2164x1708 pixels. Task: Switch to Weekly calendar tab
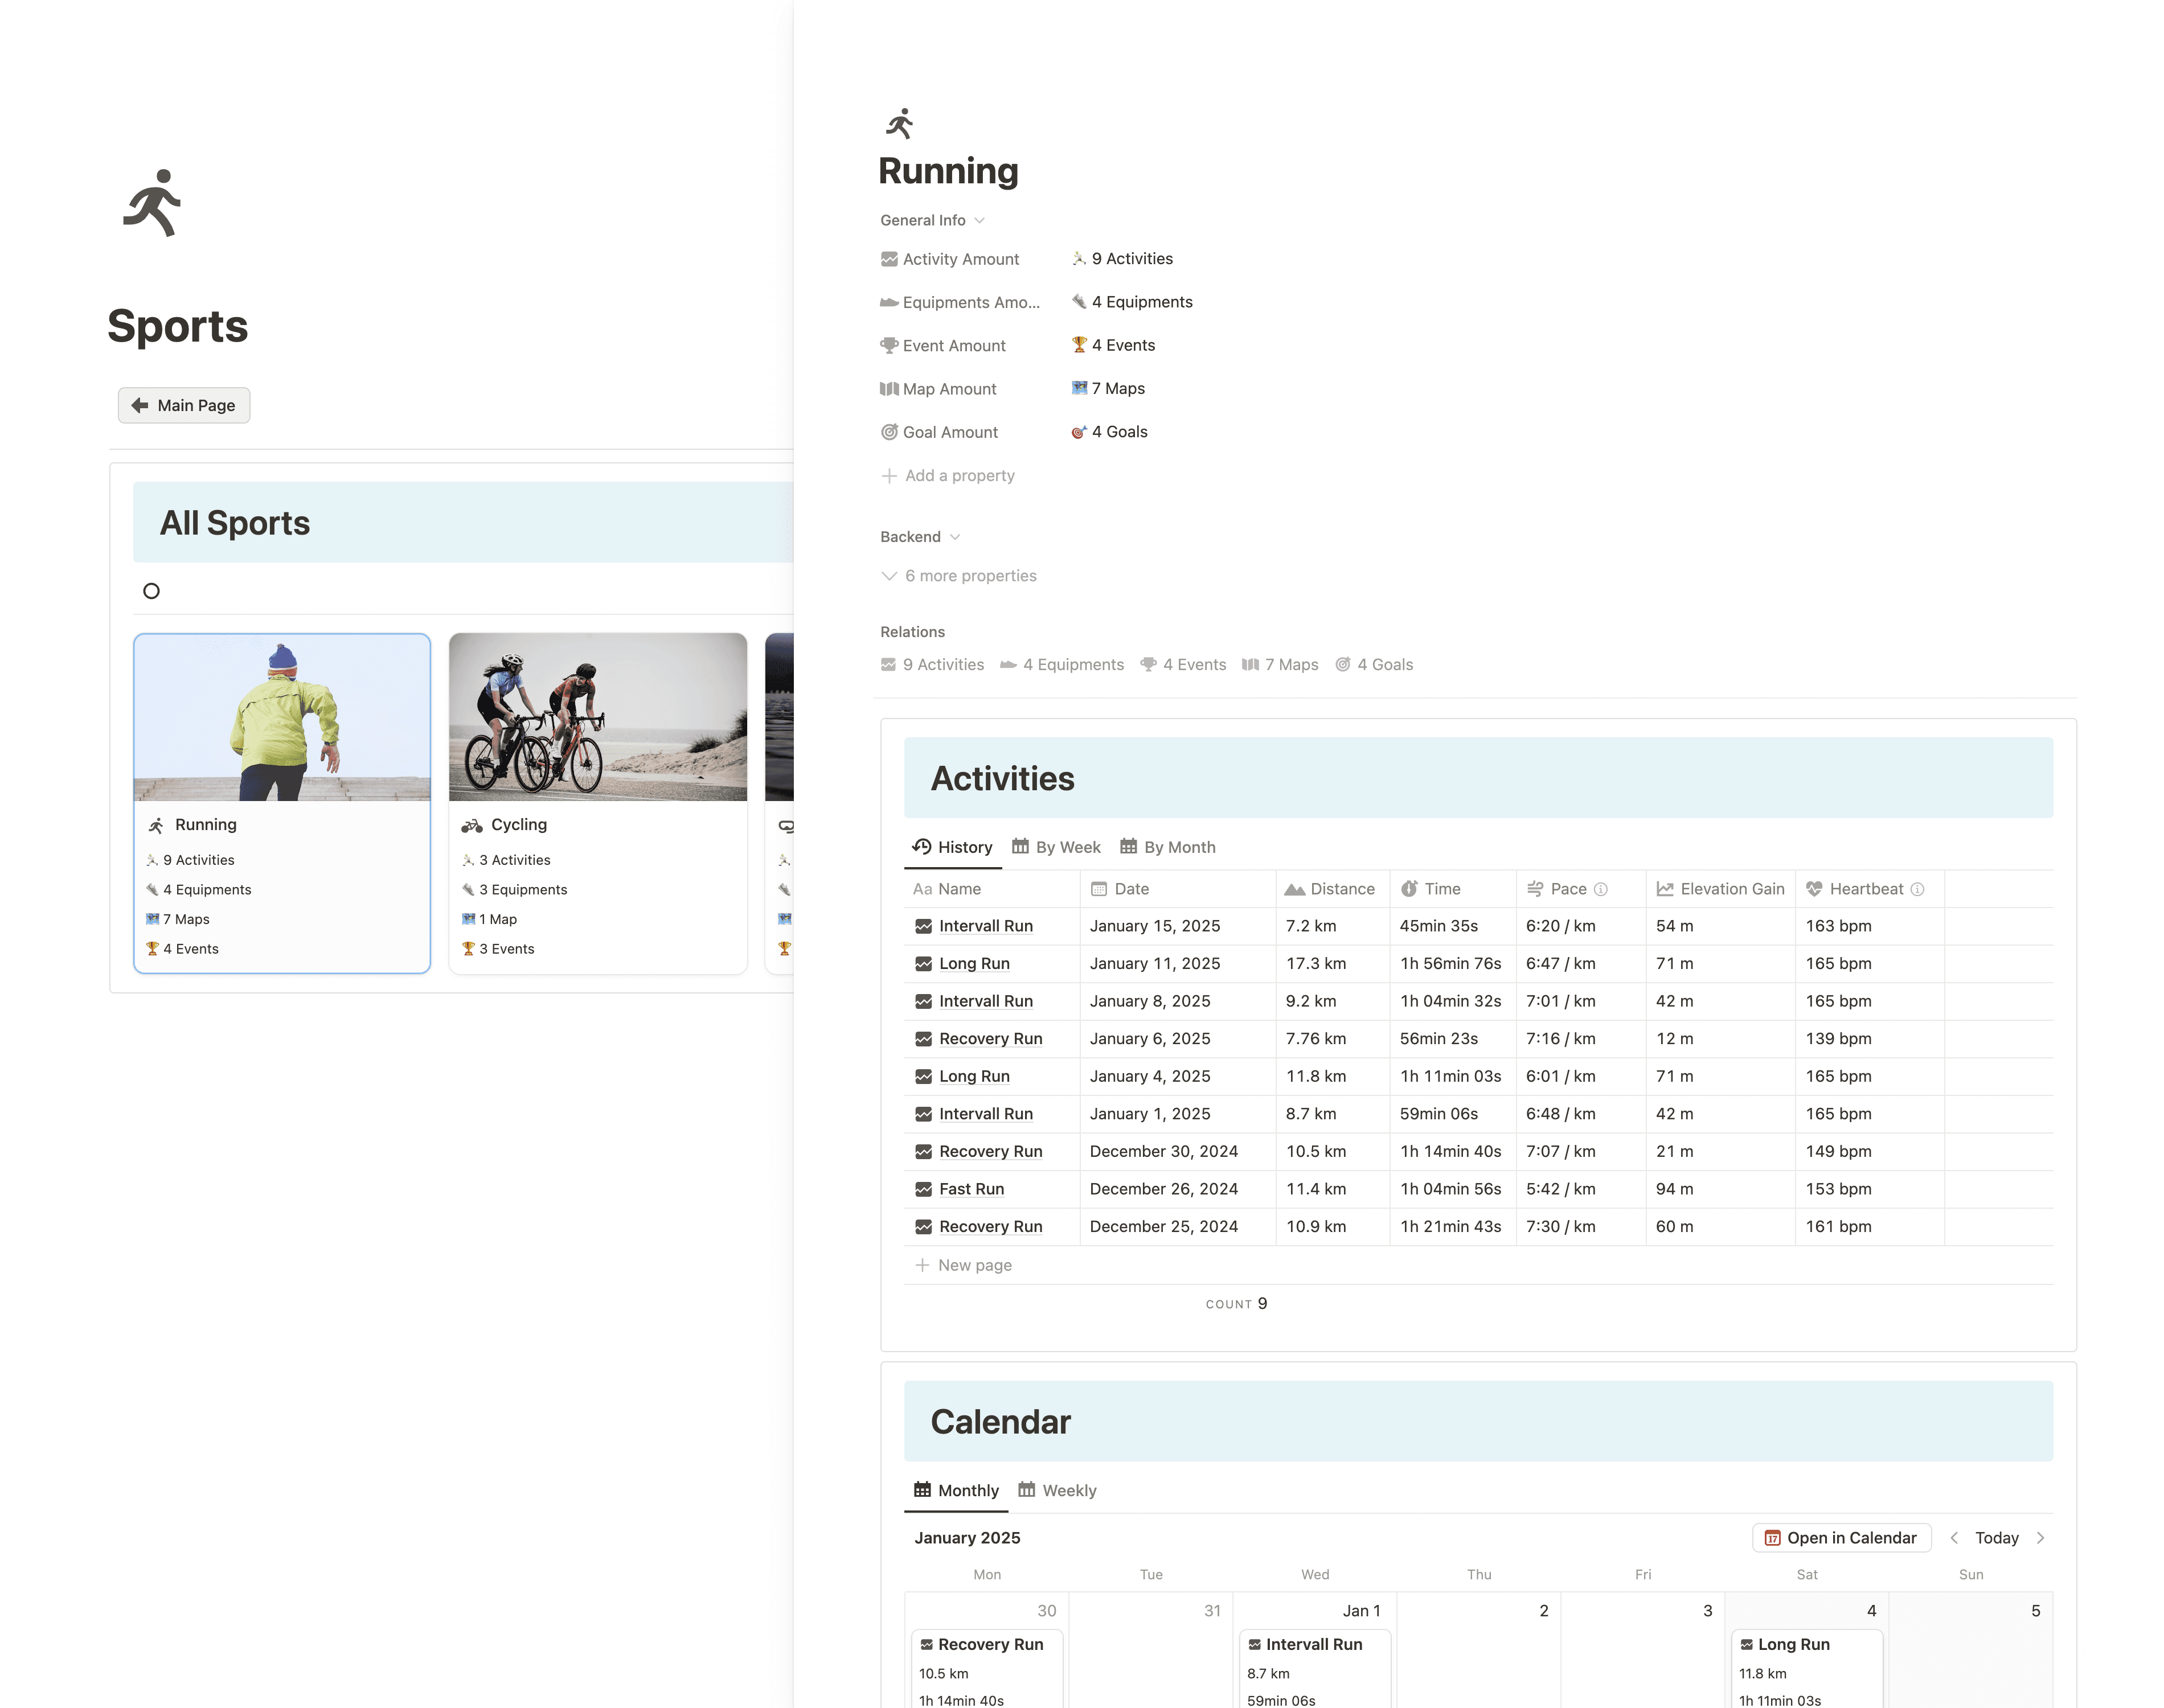coord(1057,1490)
